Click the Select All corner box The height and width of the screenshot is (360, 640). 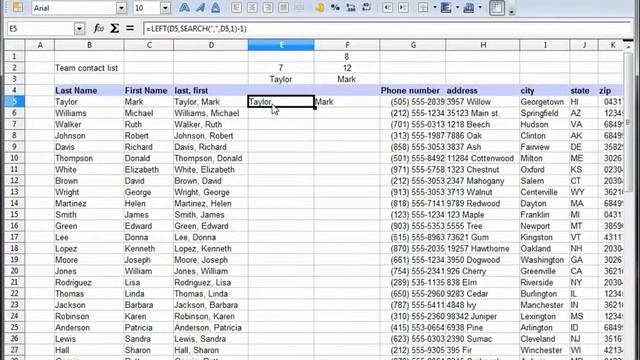15,45
